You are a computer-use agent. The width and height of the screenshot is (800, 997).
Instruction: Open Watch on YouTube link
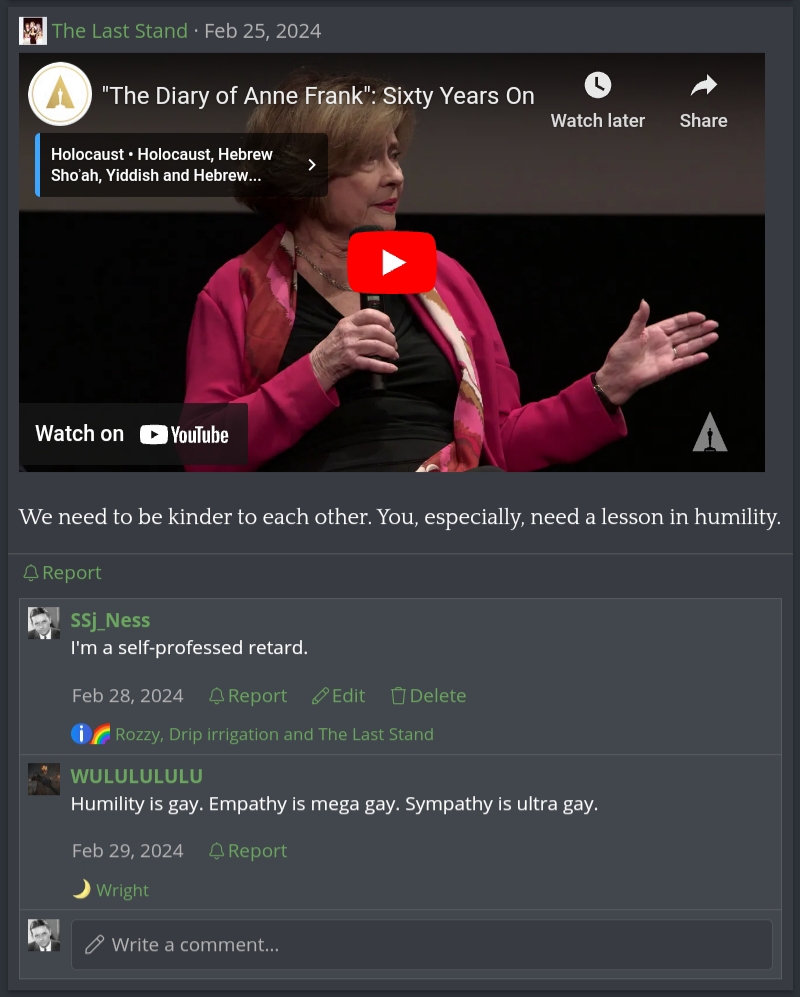click(x=133, y=434)
